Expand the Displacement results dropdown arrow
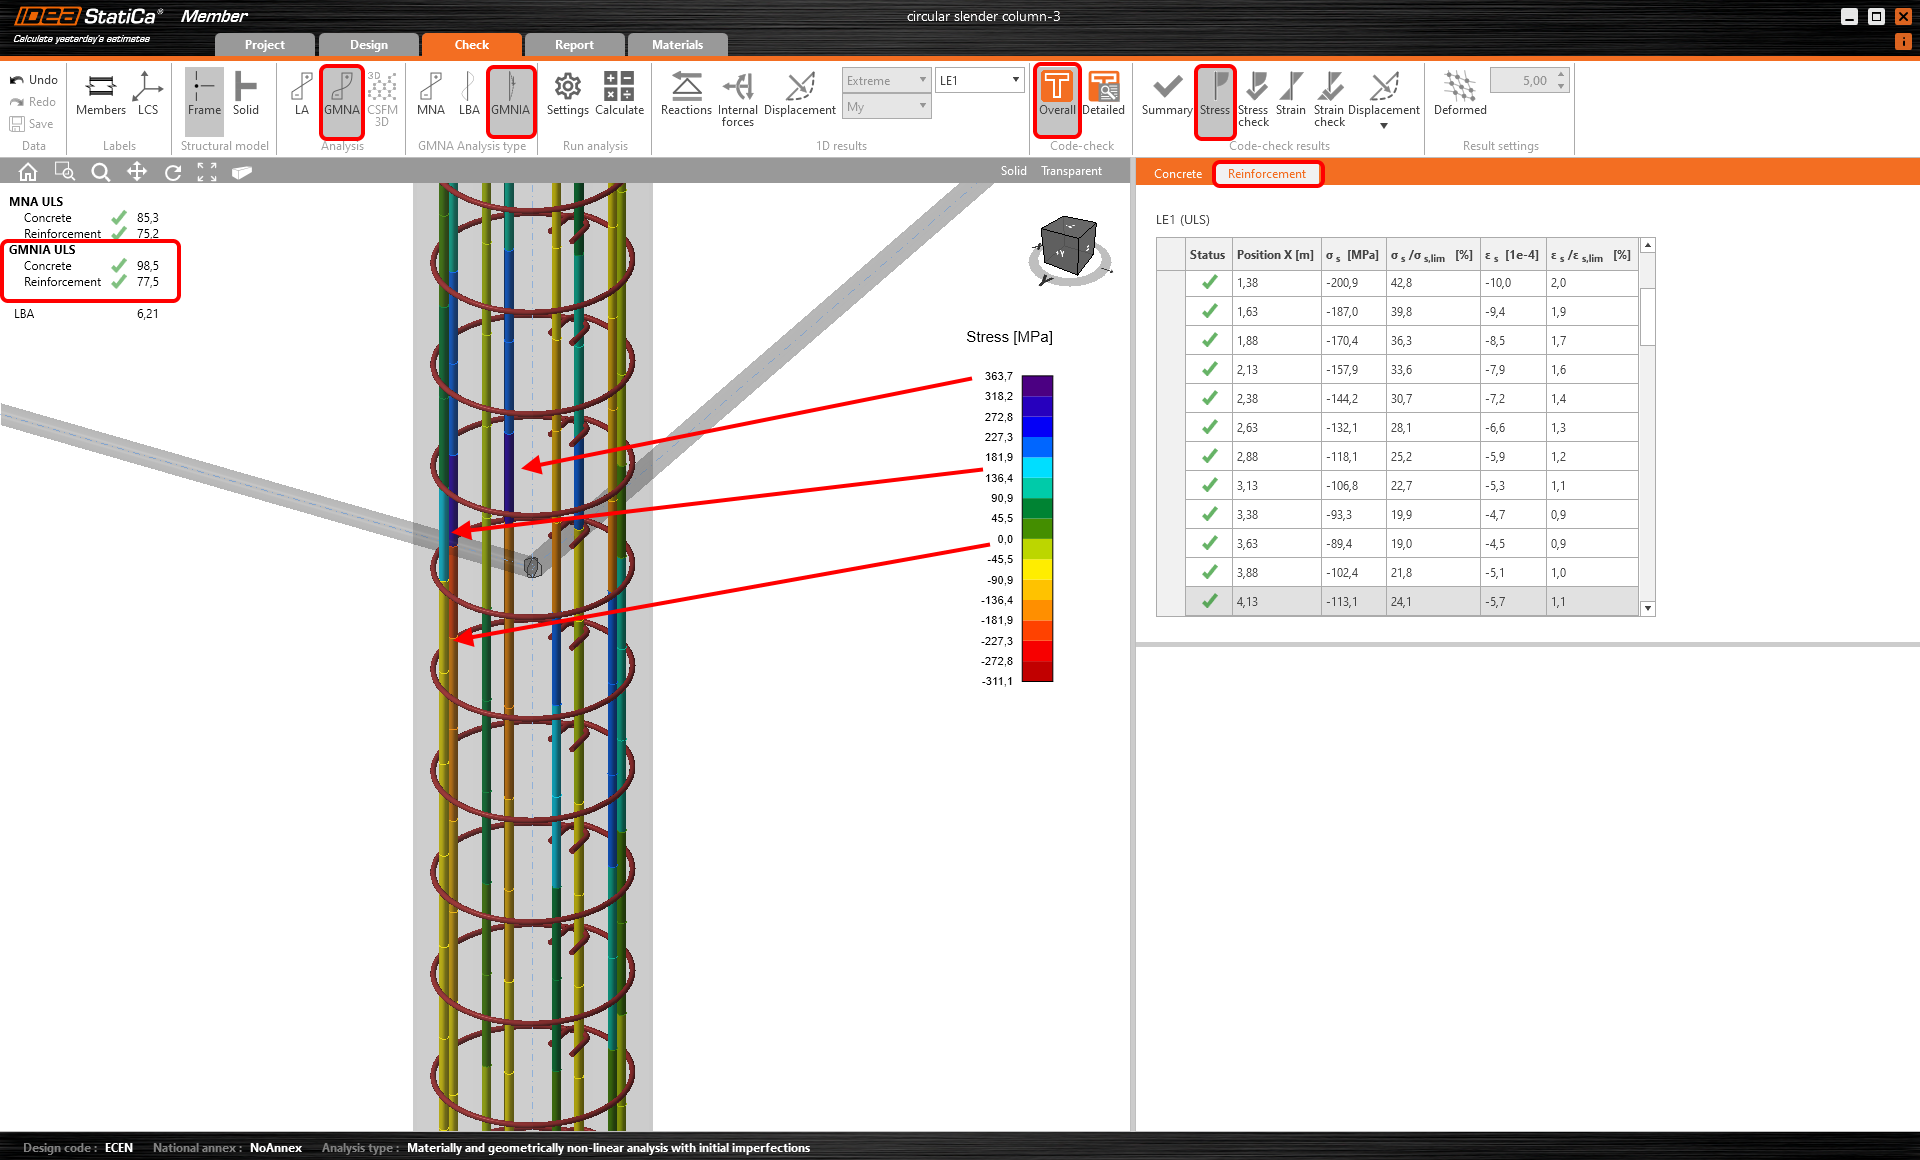The image size is (1920, 1160). point(1384,126)
